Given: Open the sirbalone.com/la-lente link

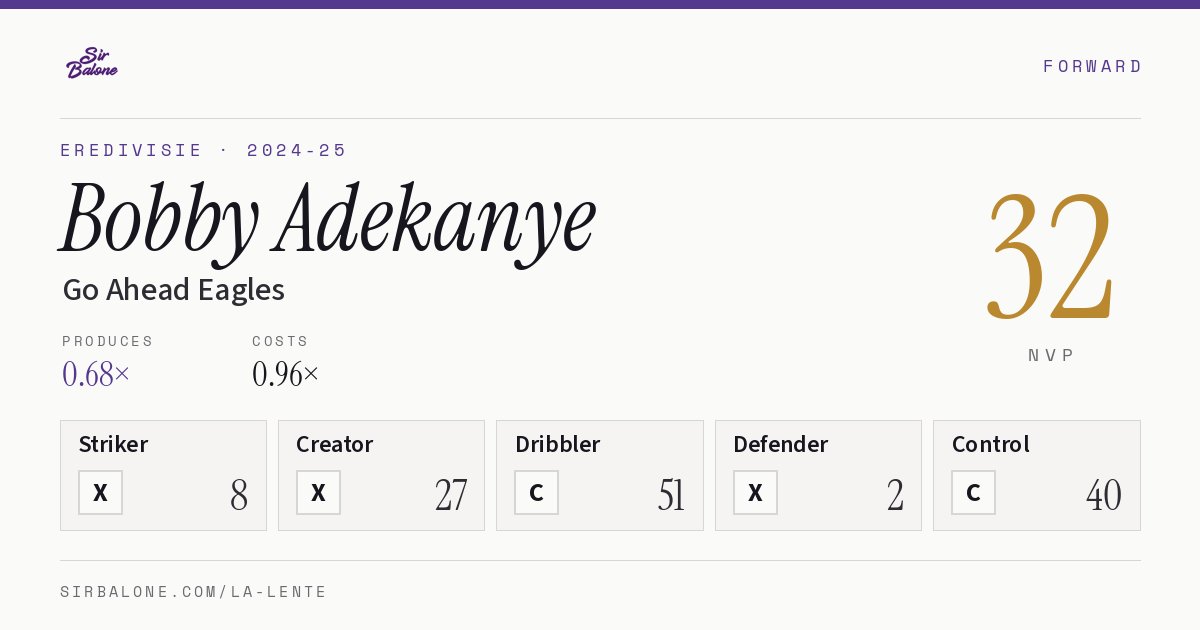Looking at the screenshot, I should pos(194,592).
